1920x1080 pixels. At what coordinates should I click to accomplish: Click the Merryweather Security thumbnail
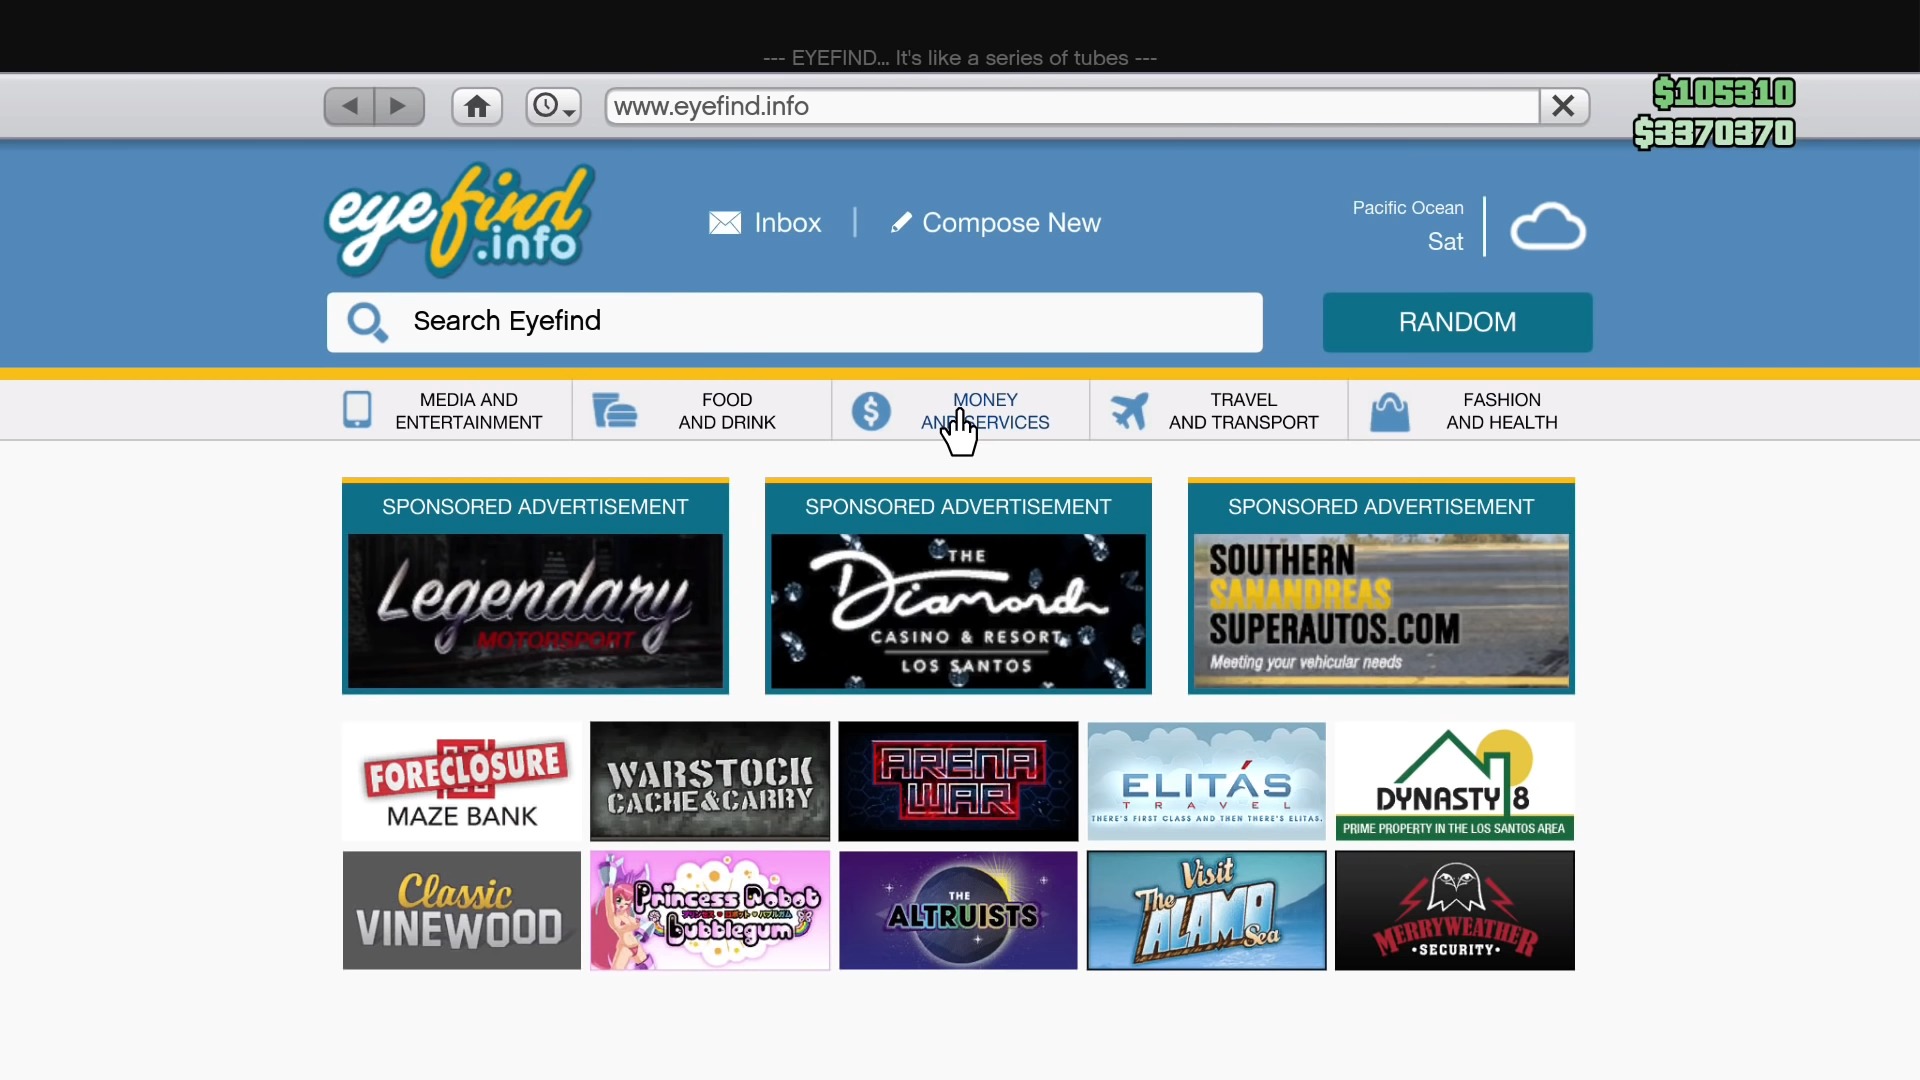[x=1455, y=910]
